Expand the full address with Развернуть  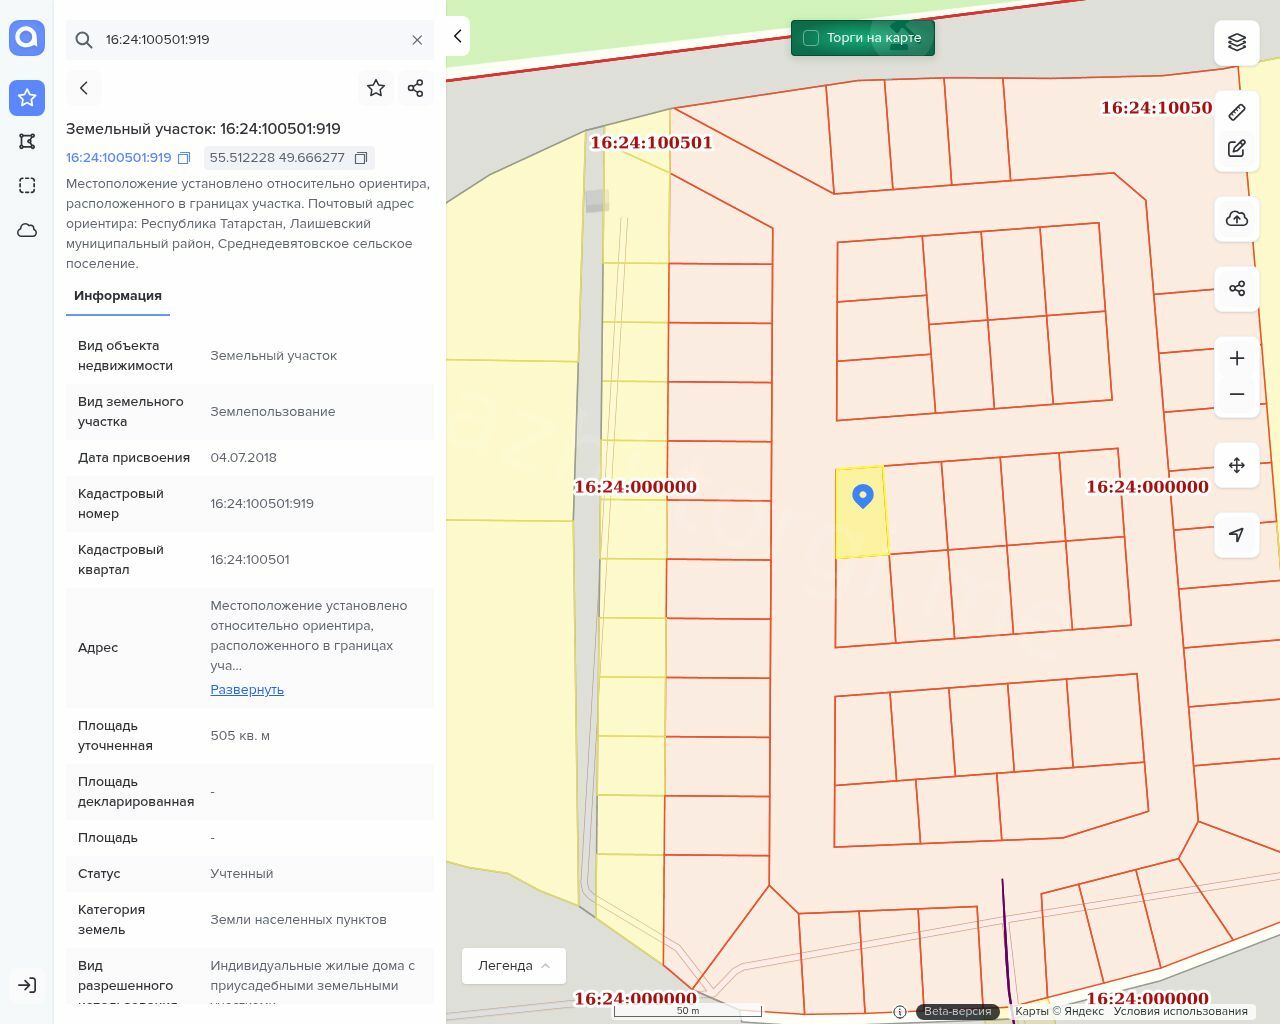pos(247,690)
